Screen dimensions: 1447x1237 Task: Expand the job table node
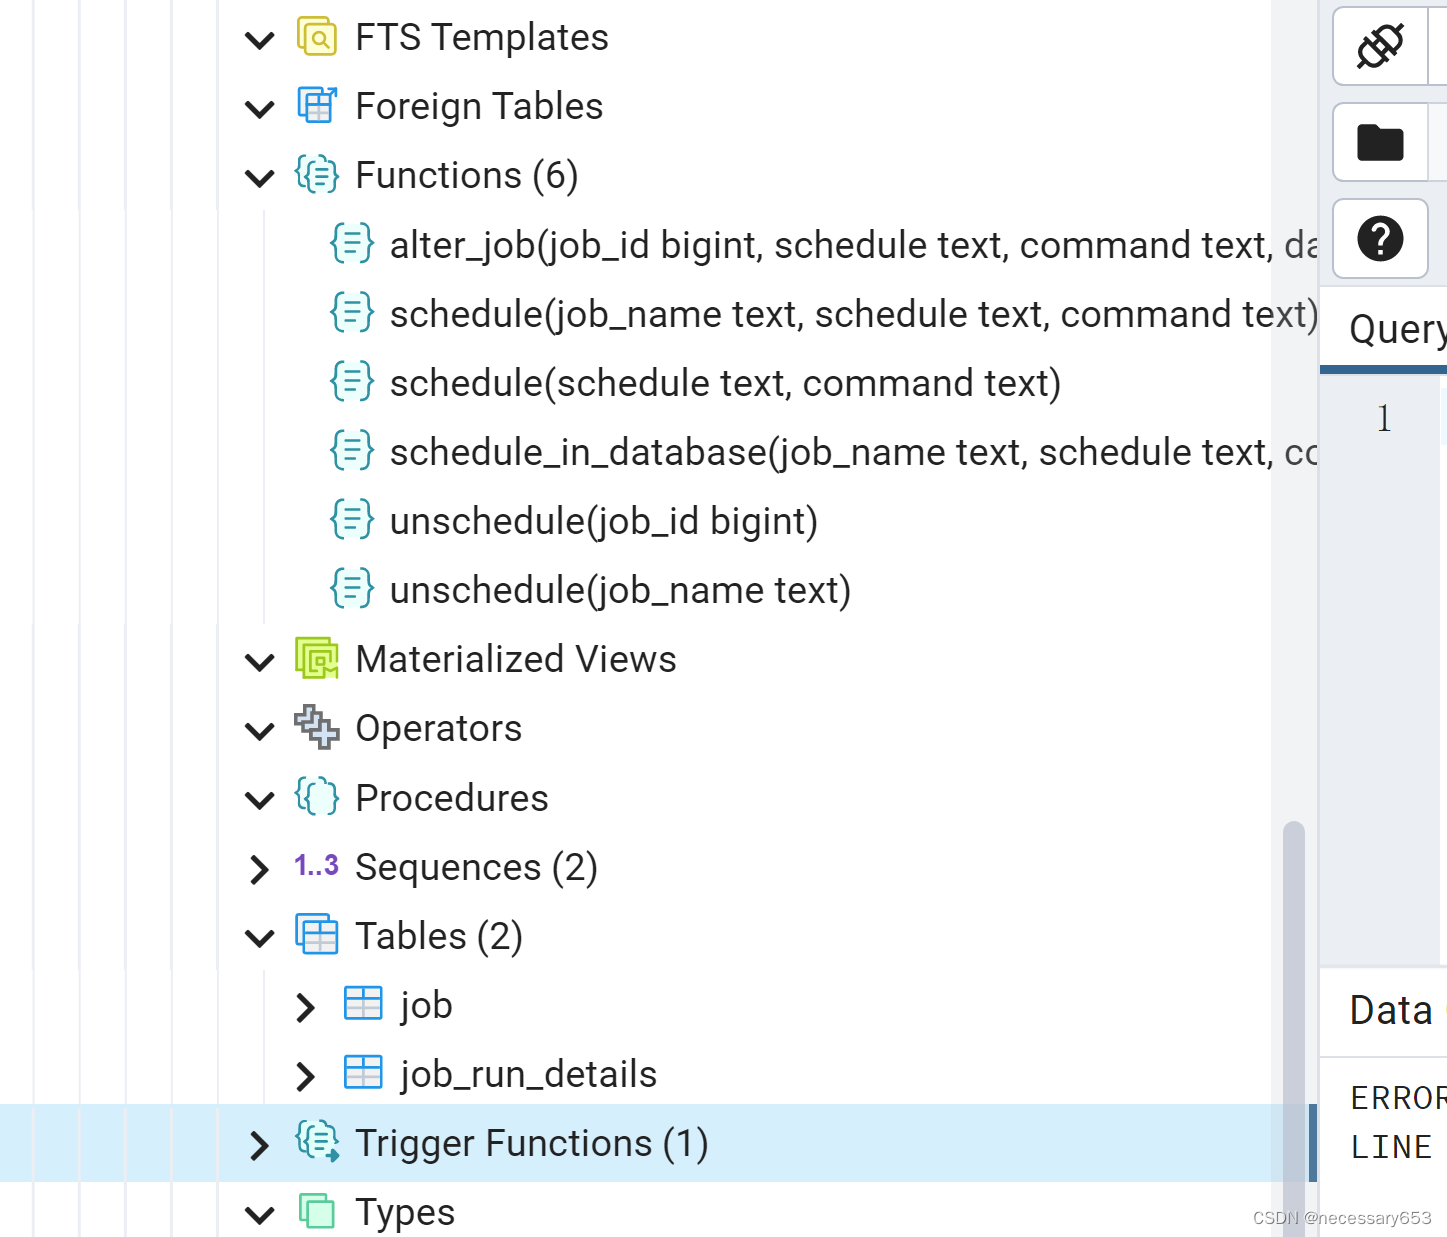point(305,1006)
